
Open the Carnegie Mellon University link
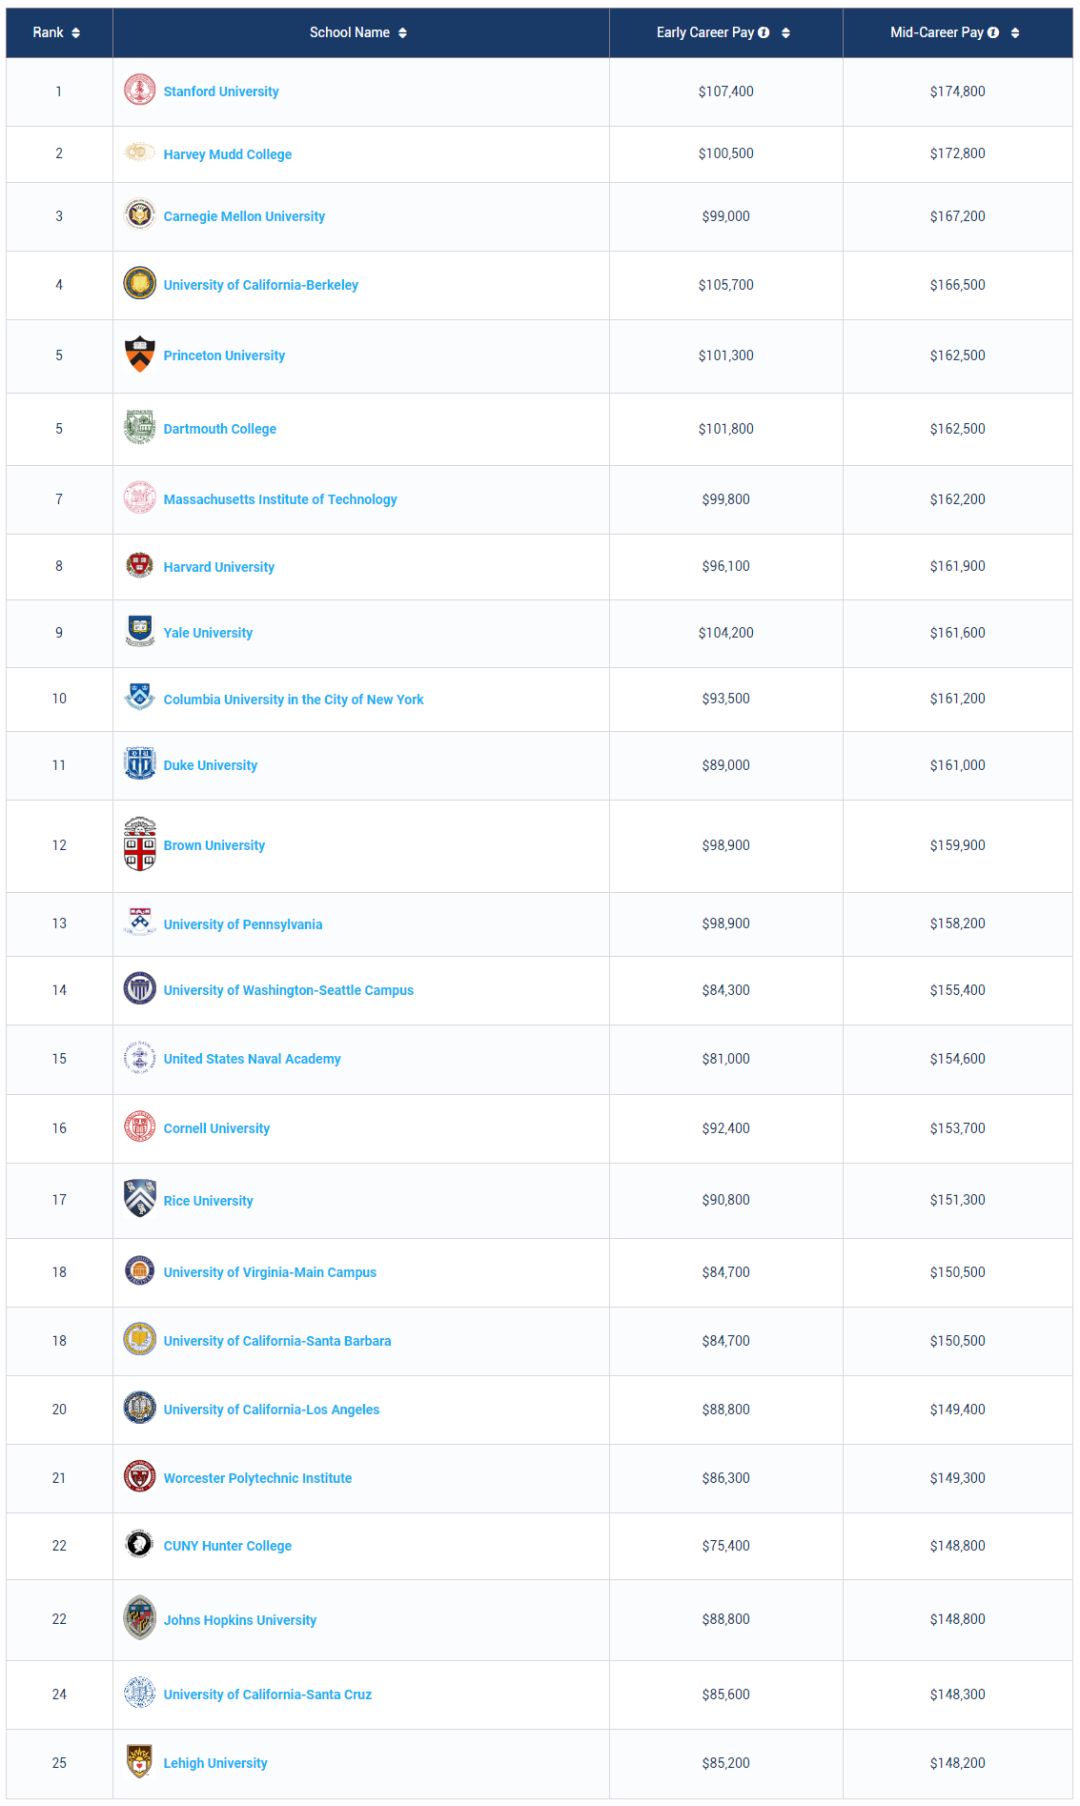[244, 216]
